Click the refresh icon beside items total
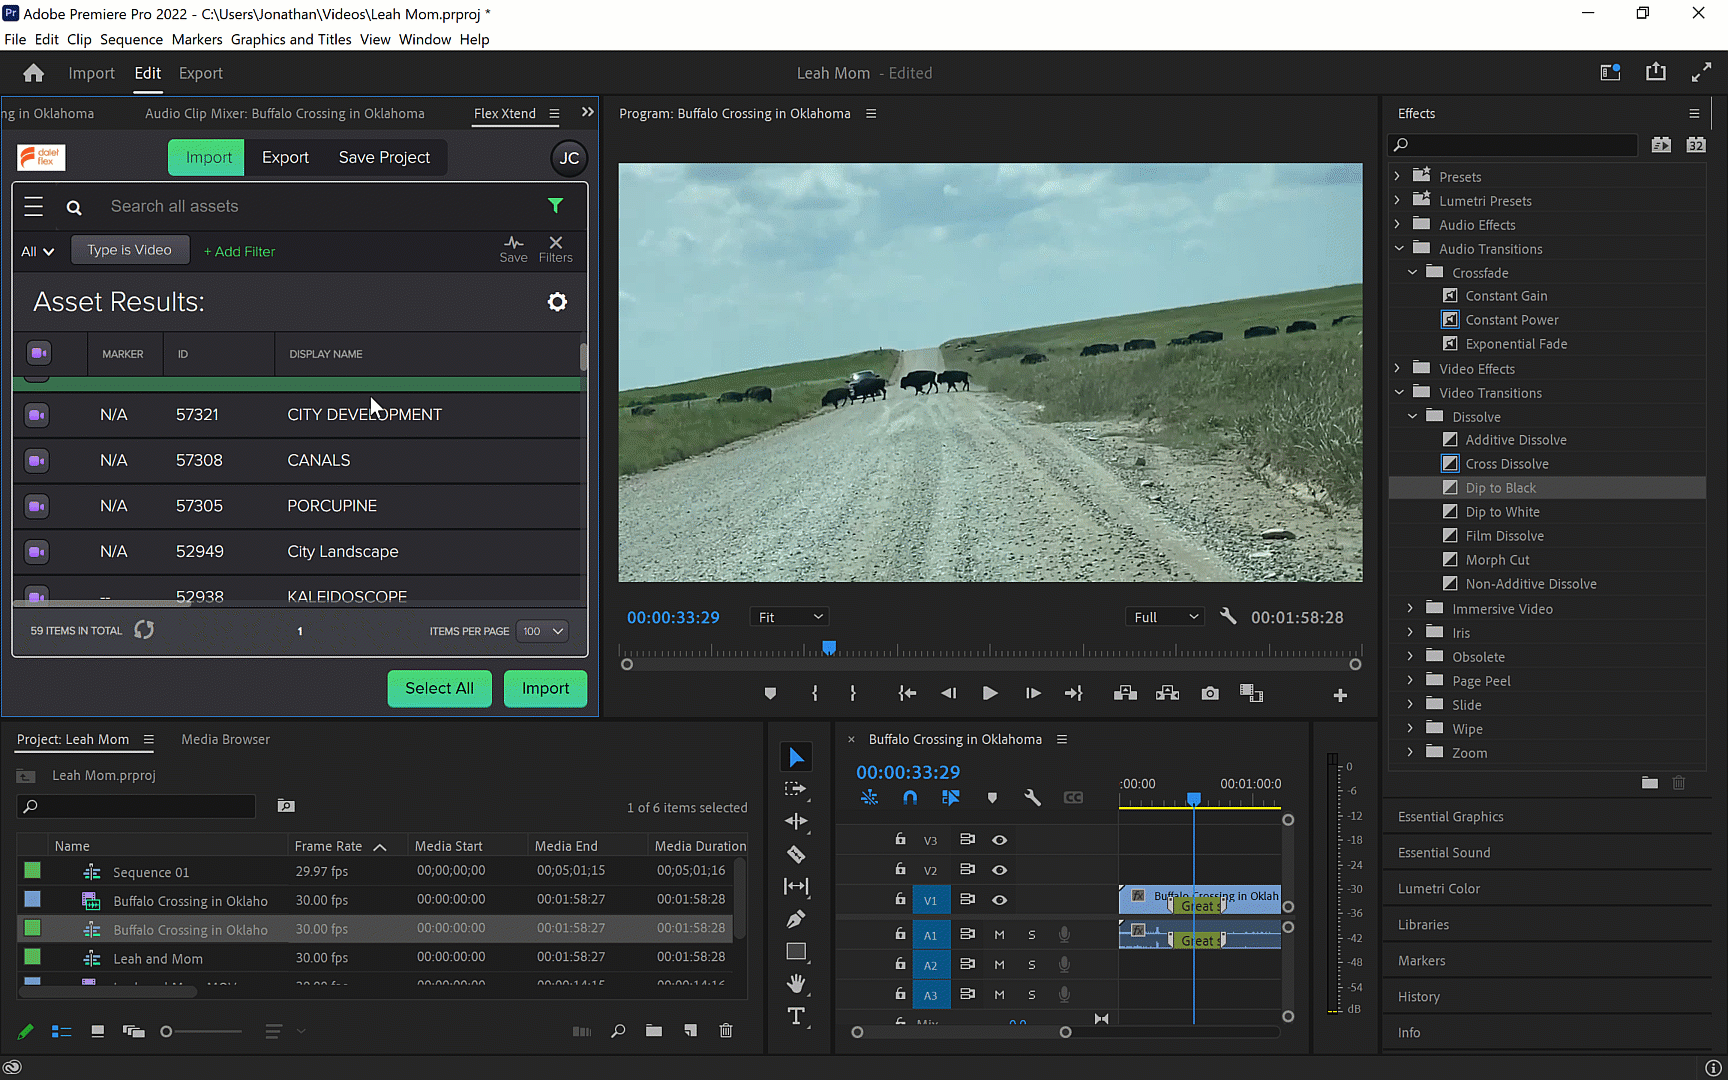 tap(144, 630)
